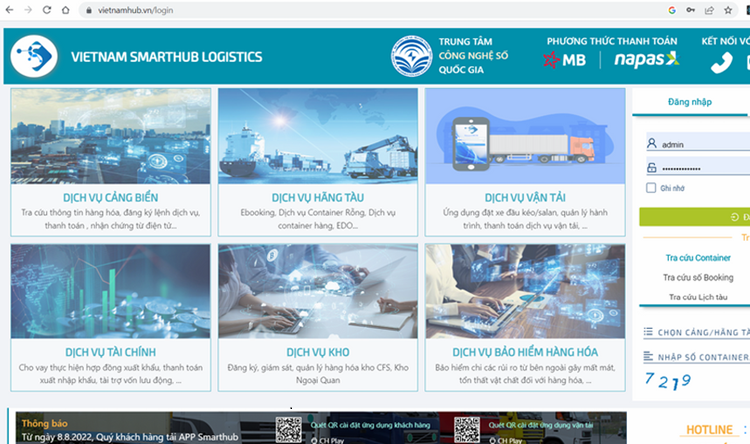The image size is (750, 444).
Task: Select the Tra cứu Container tab
Action: (698, 258)
